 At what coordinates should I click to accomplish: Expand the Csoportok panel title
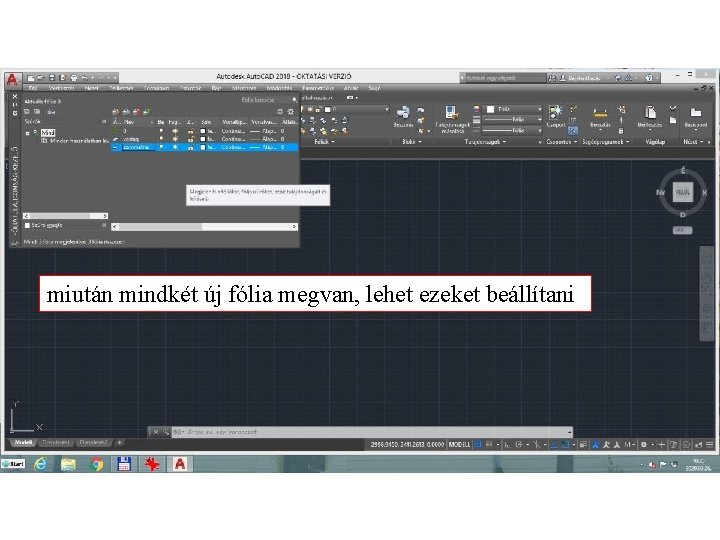(562, 142)
